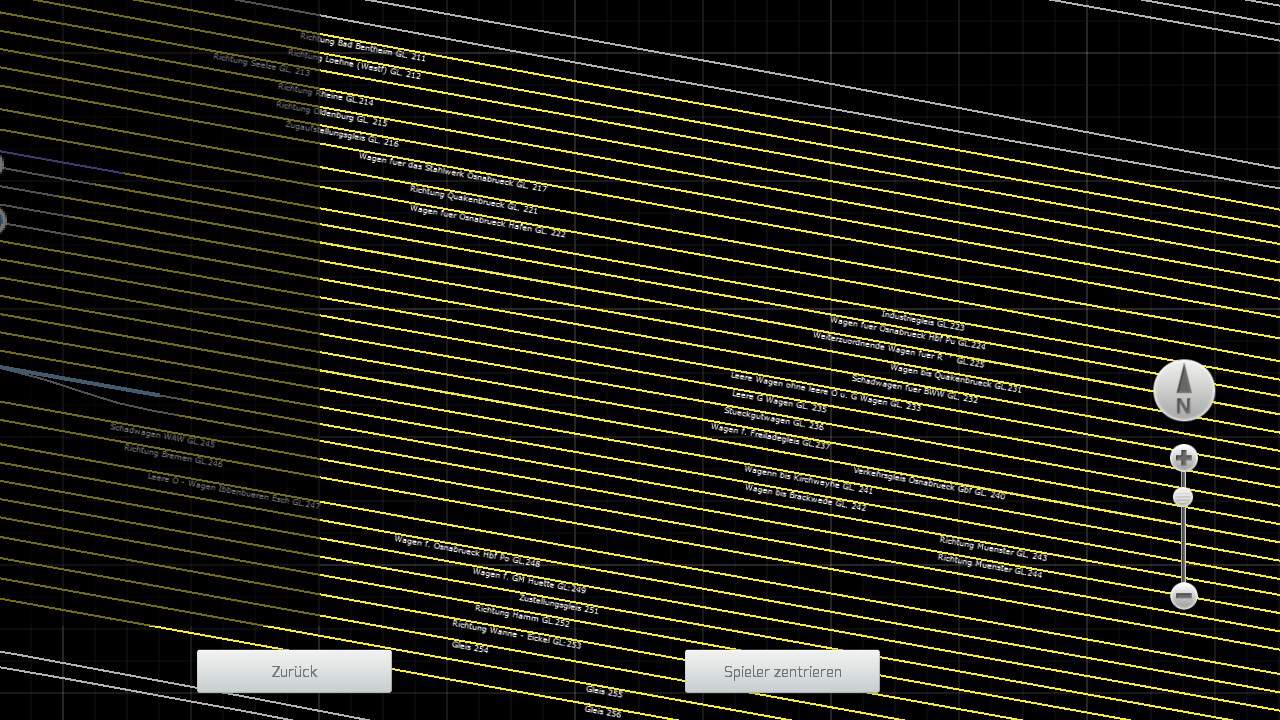Select 'Wagen fuer das Stahlwerk Osnabrueck GL. 217'
This screenshot has height=720, width=1280.
pos(453,172)
